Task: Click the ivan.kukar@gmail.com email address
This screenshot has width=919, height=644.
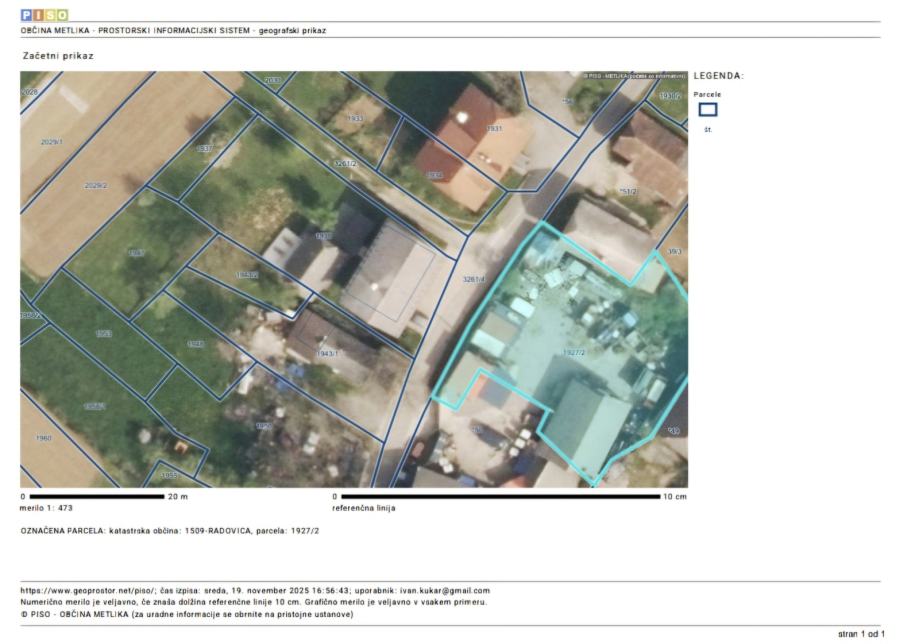Action: [x=446, y=591]
